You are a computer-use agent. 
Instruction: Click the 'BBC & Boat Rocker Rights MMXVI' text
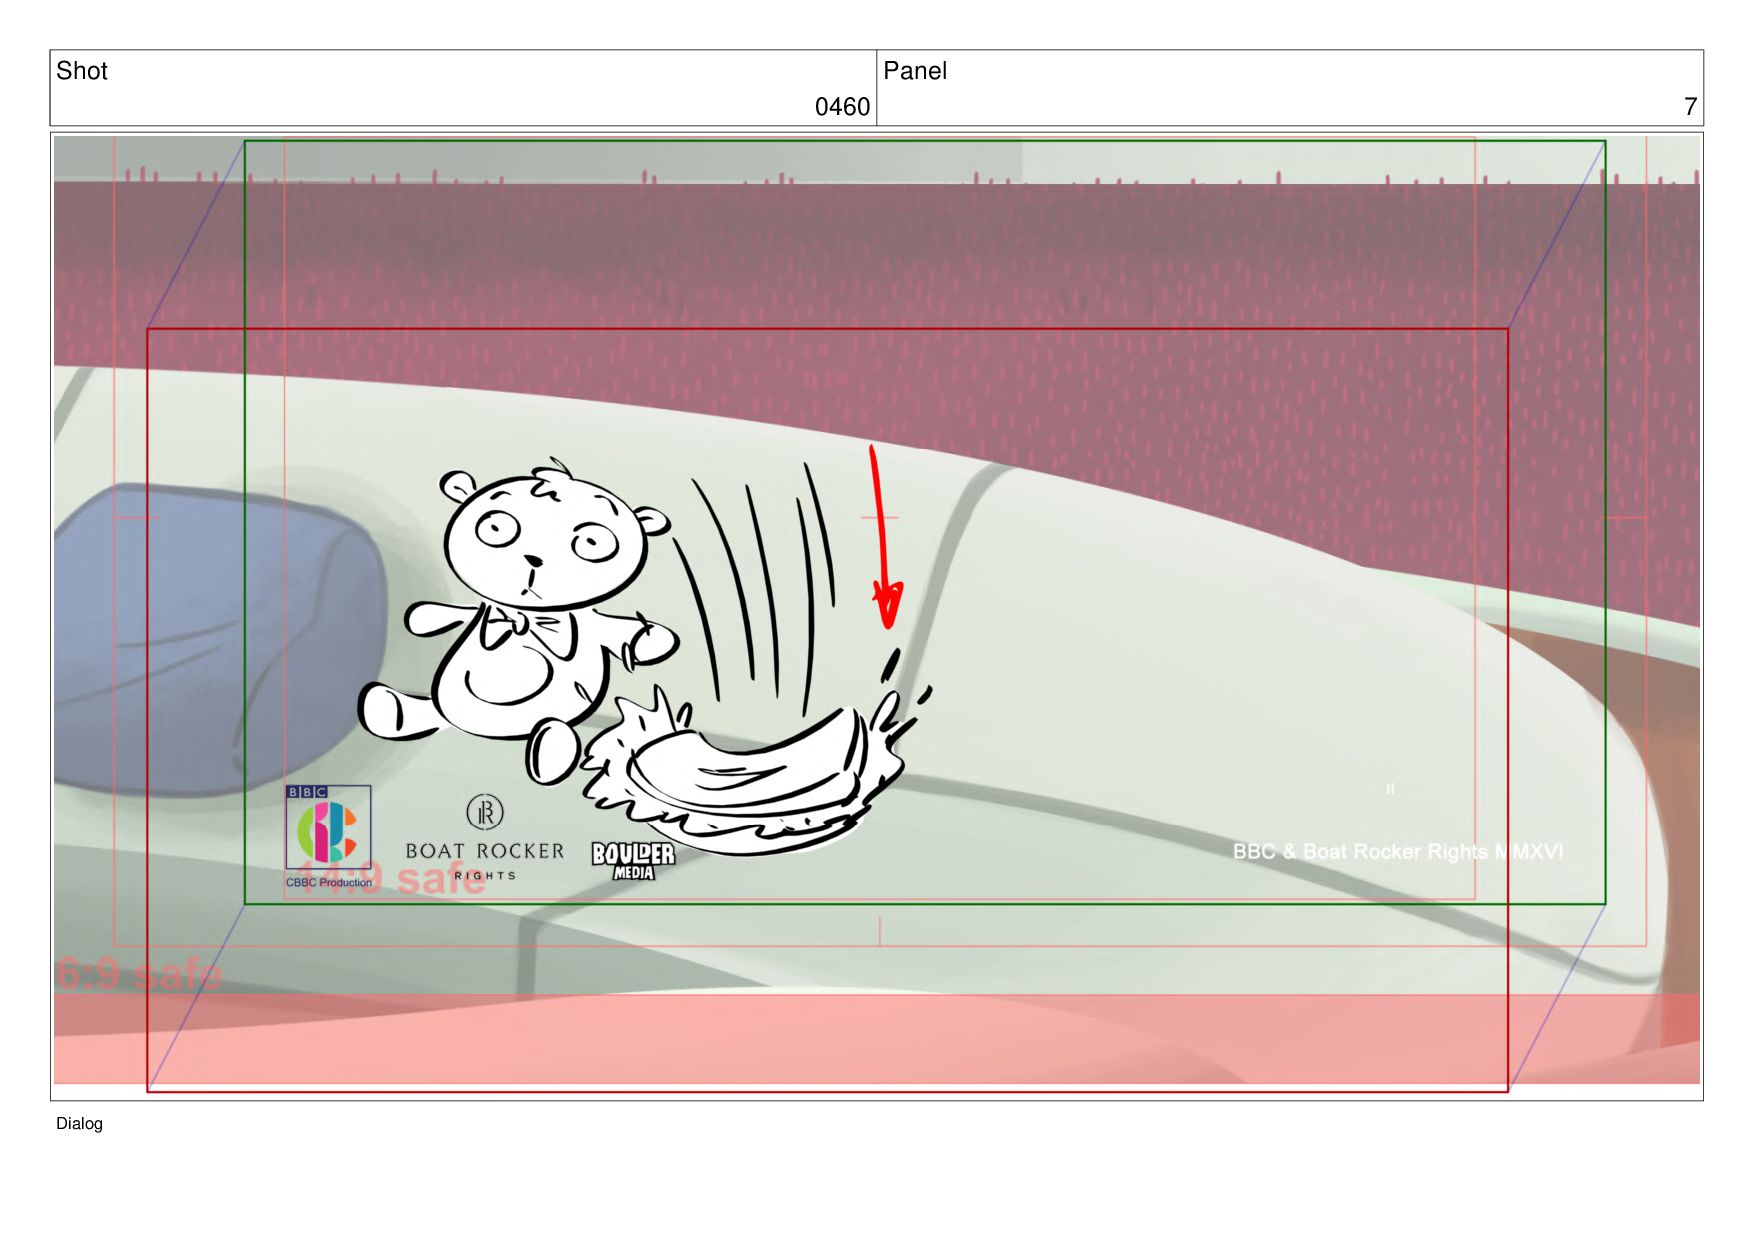pos(1397,851)
